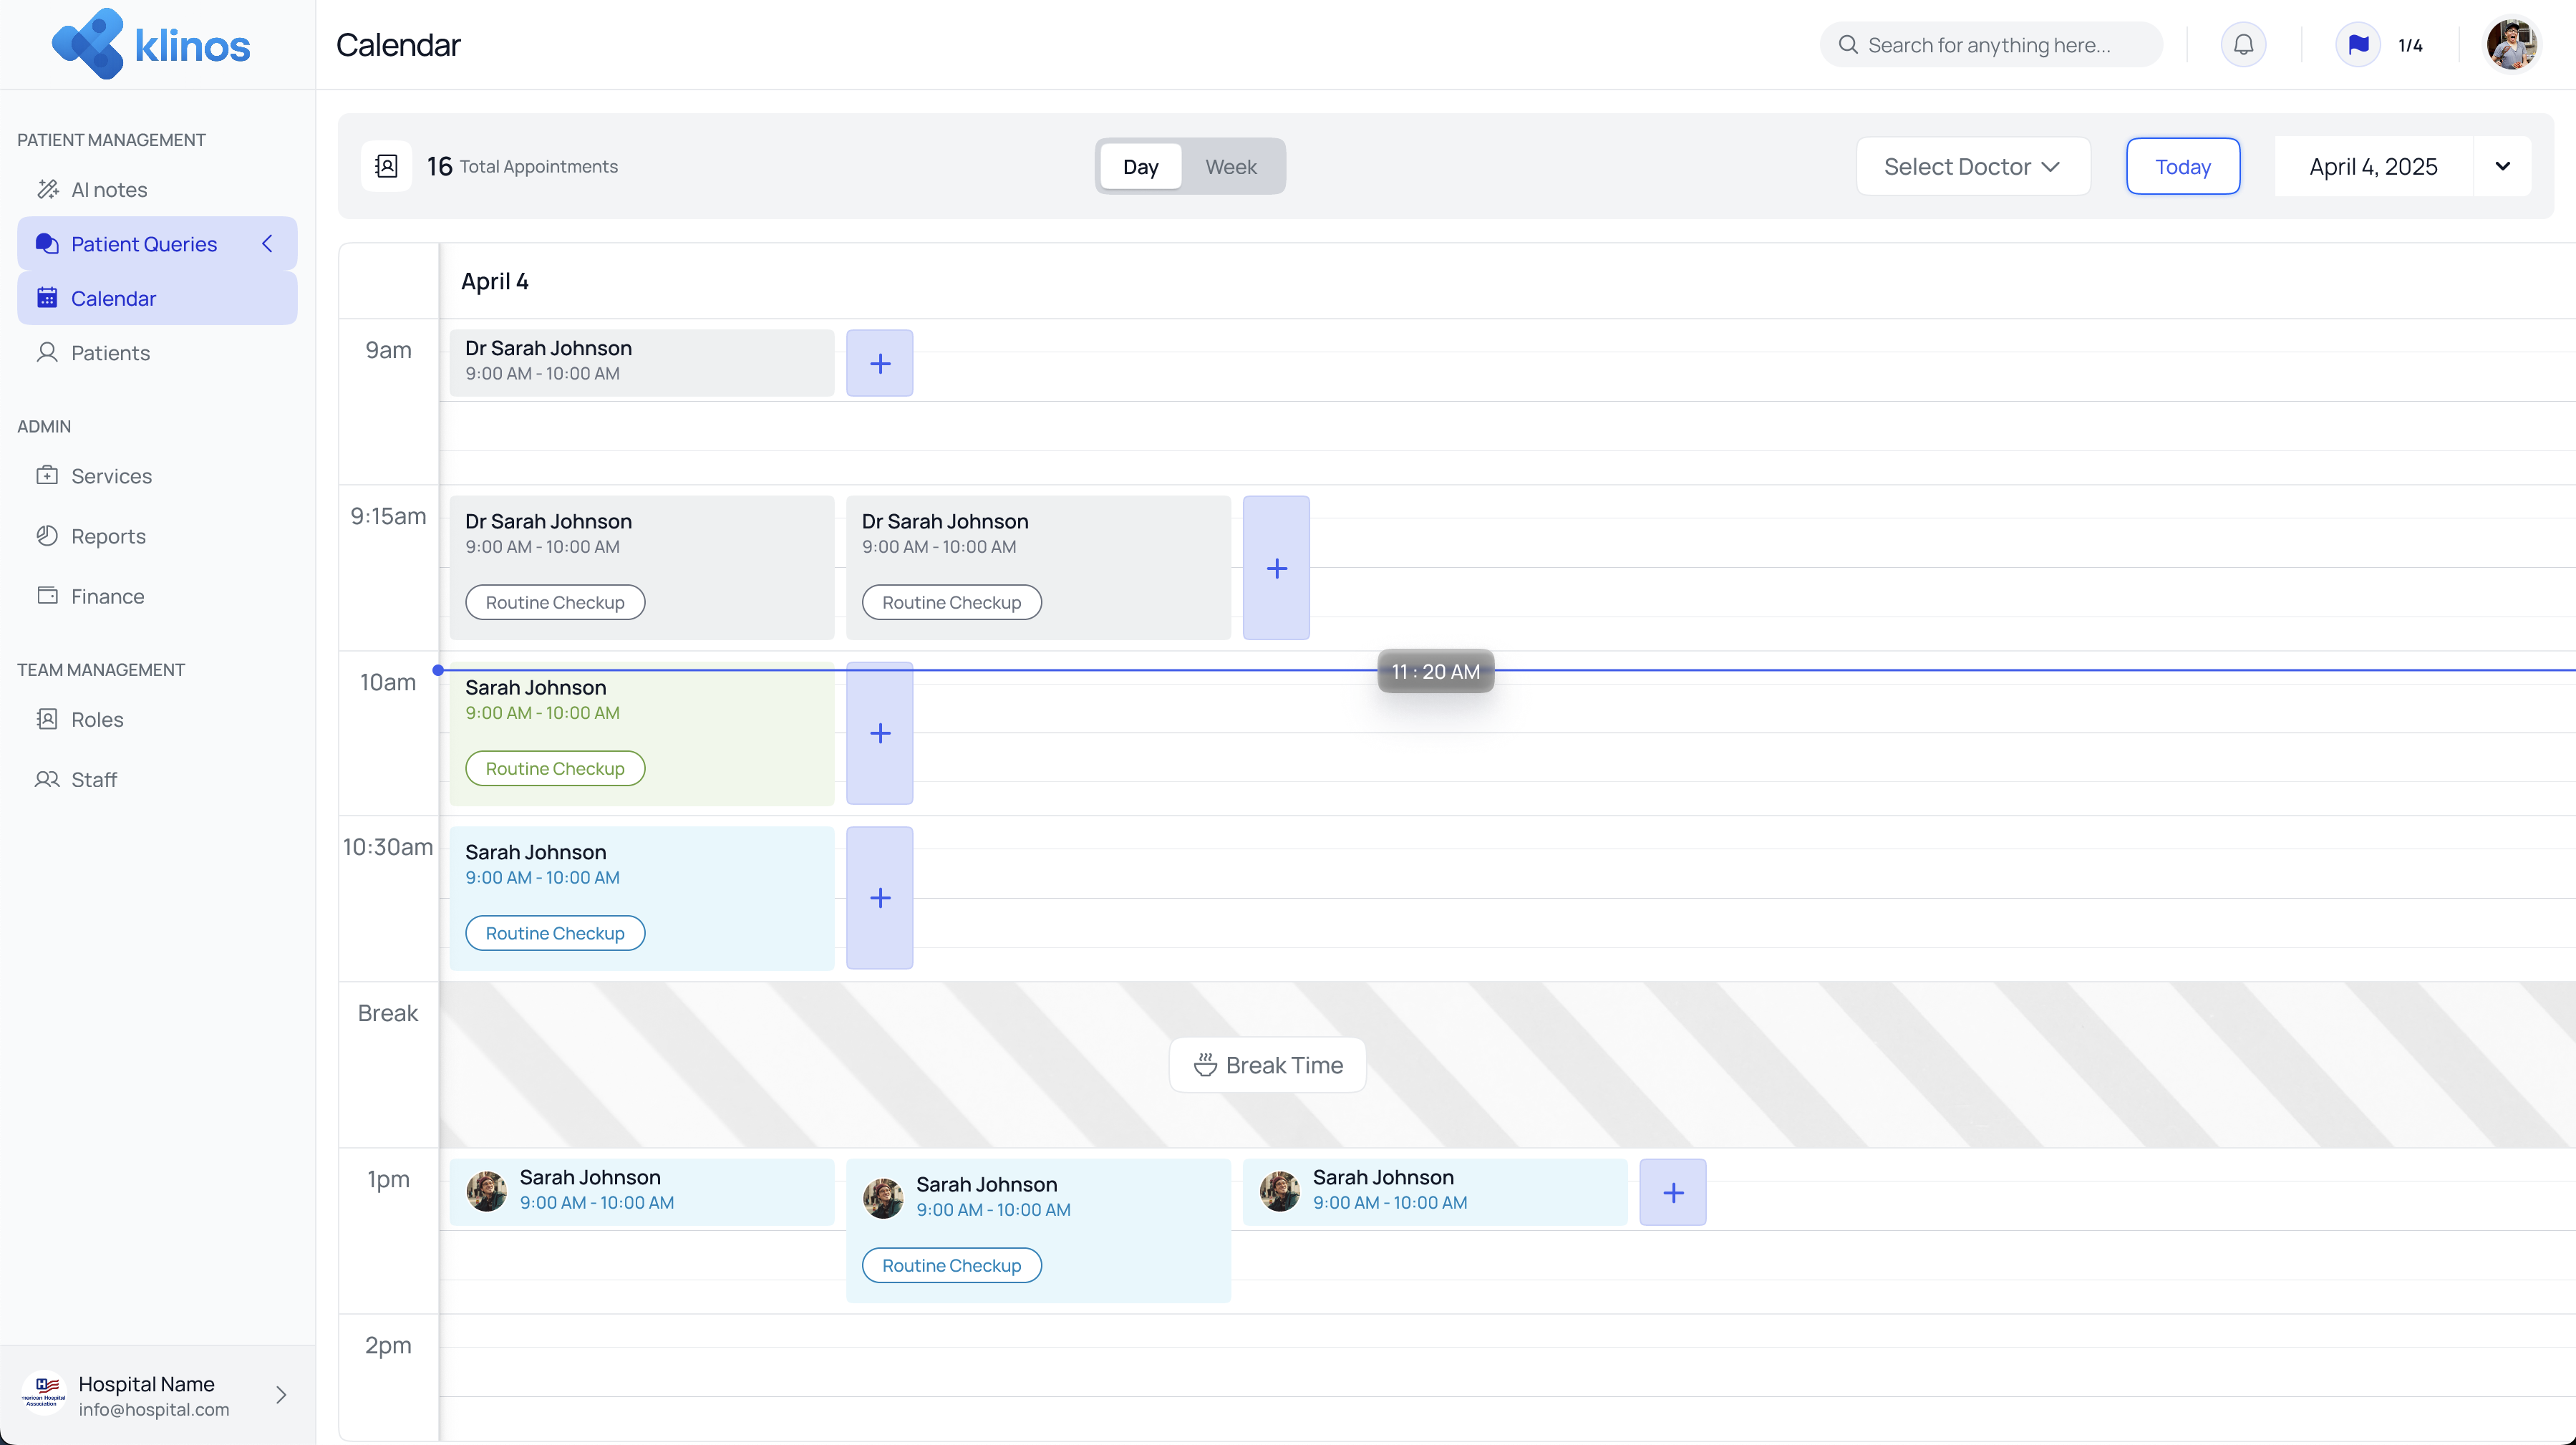Click the search bar to search
Image resolution: width=2576 pixels, height=1445 pixels.
[x=1990, y=44]
